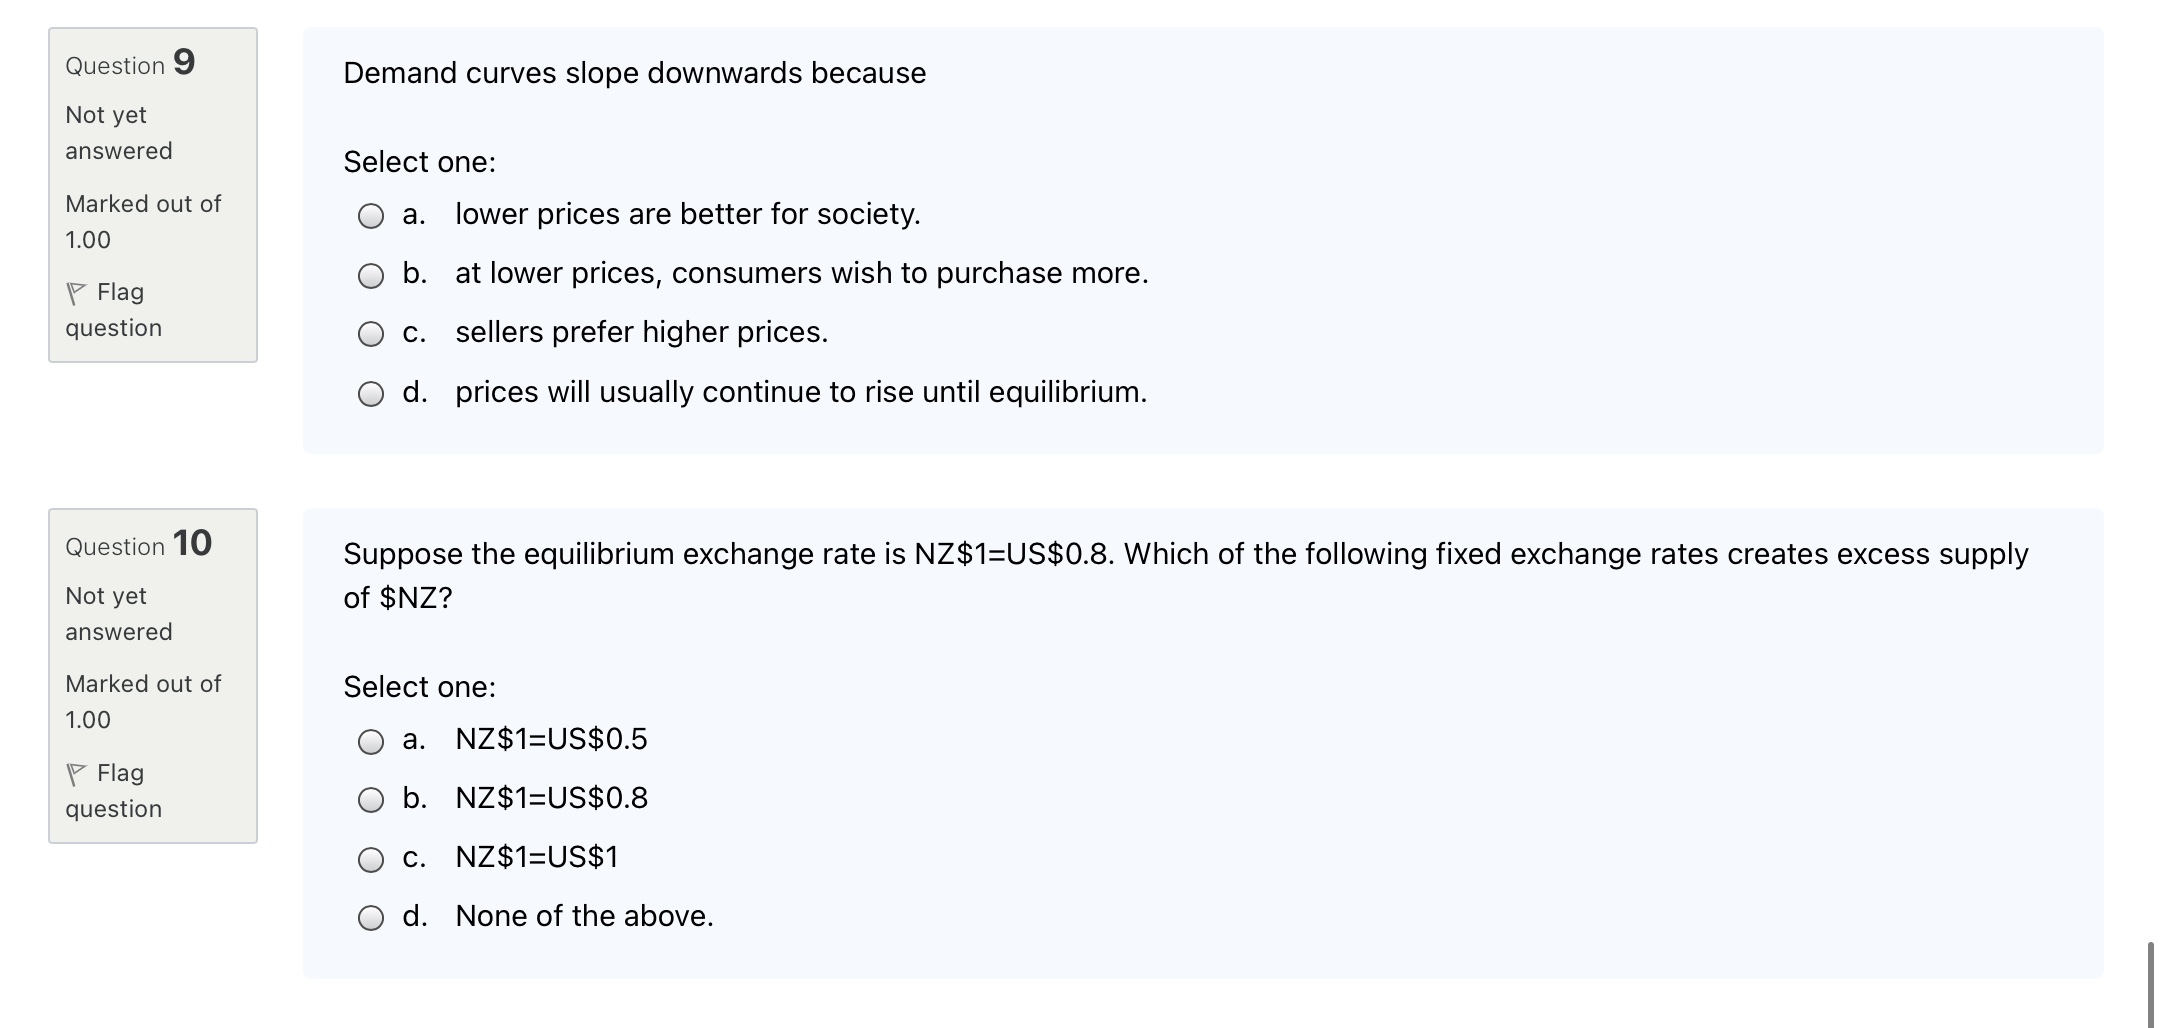The width and height of the screenshot is (2160, 1028).
Task: Select option b 'at lower prices, consumers wish to purchase more'
Action: (371, 273)
